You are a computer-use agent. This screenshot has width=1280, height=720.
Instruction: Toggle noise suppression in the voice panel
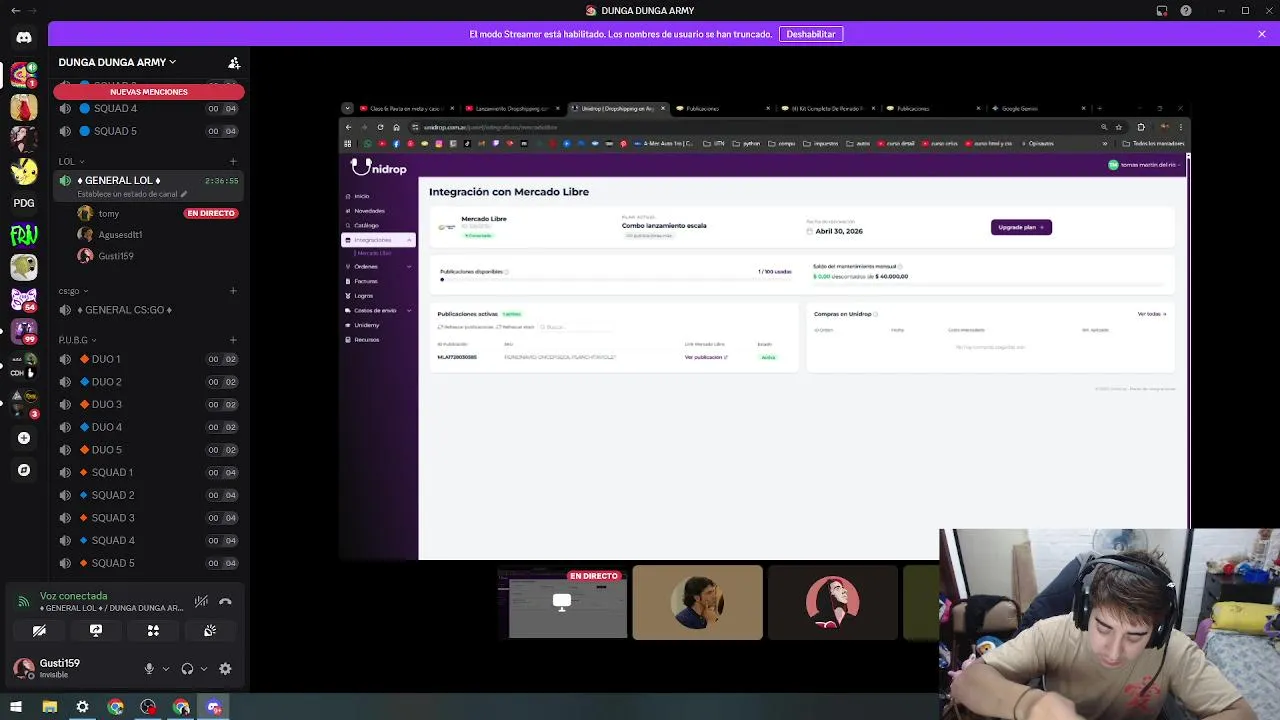tap(201, 602)
